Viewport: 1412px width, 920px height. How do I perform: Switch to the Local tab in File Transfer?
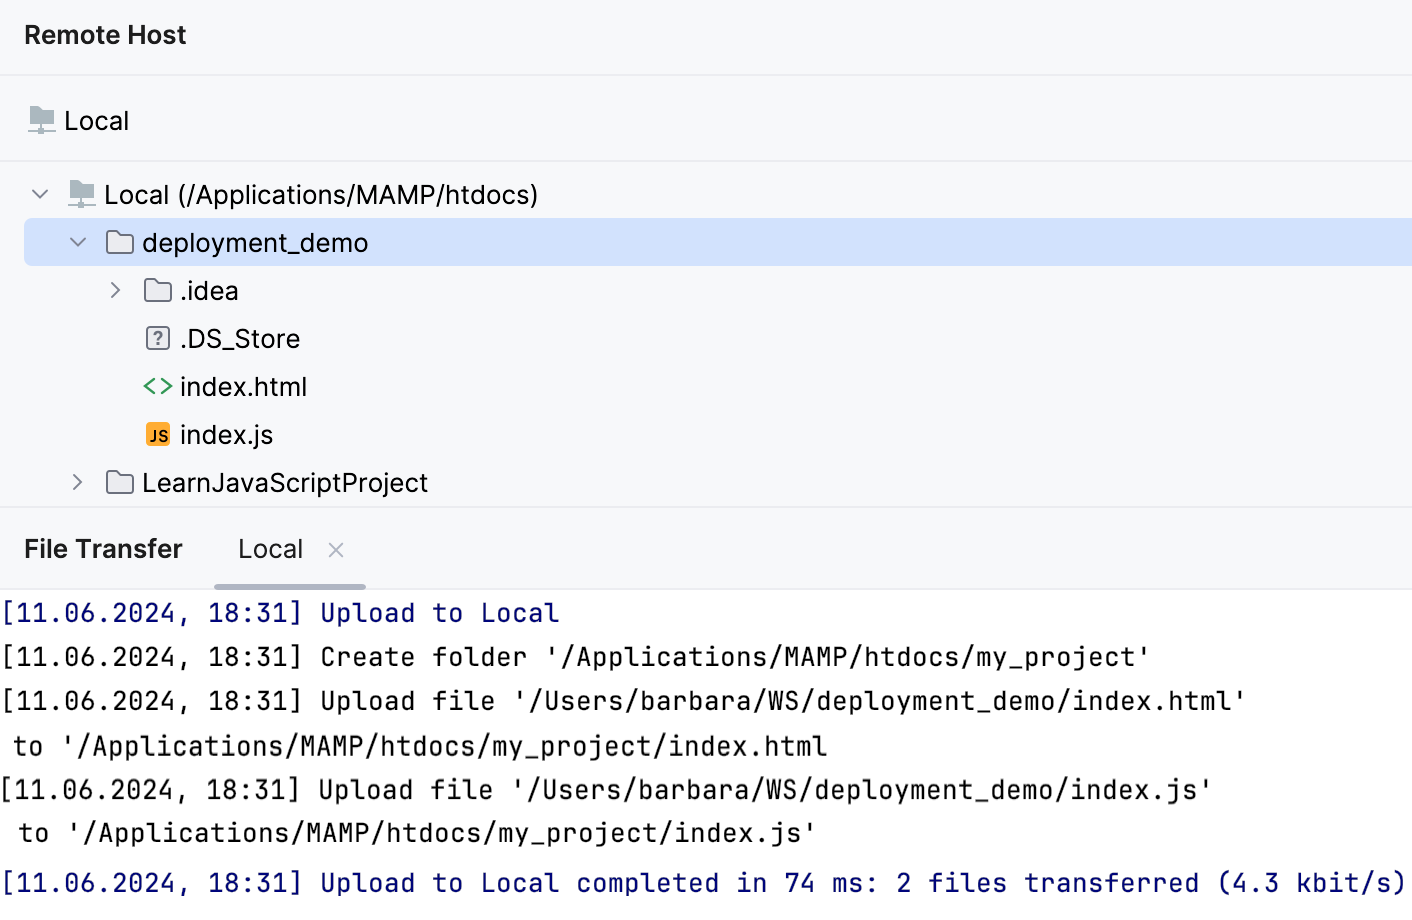[x=270, y=549]
